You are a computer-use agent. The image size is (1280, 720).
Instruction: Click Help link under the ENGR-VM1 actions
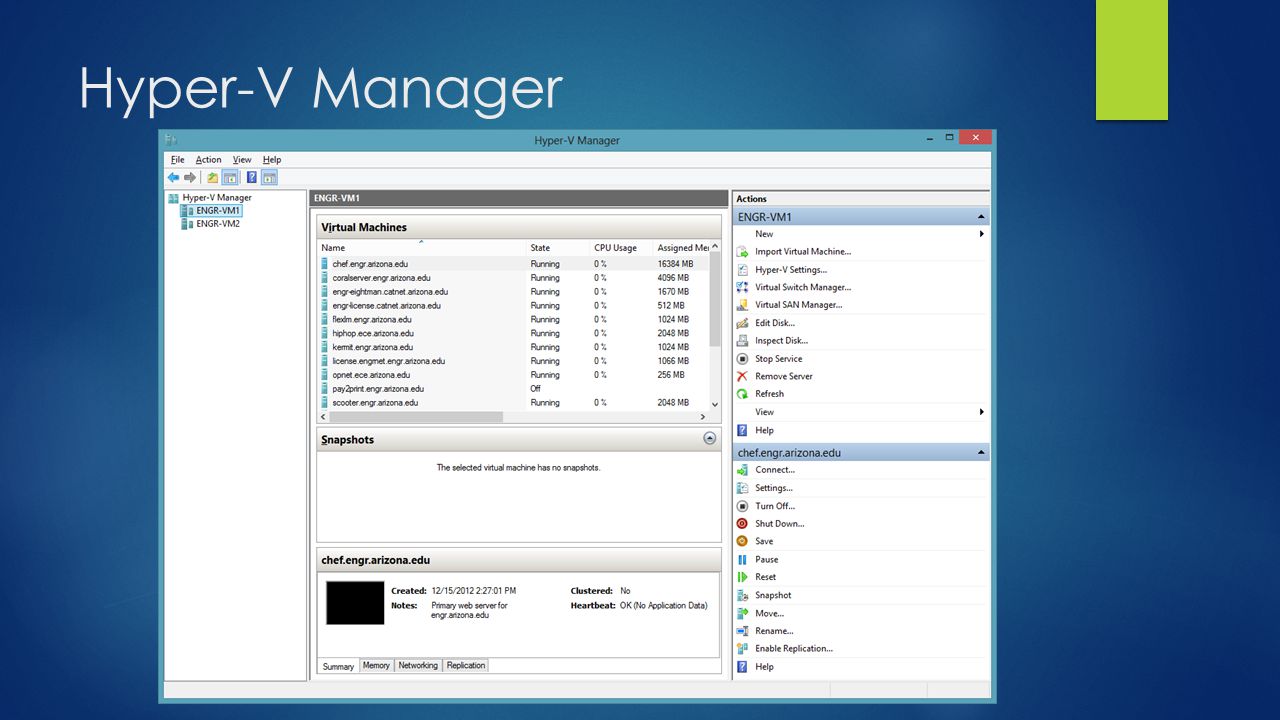(x=764, y=430)
